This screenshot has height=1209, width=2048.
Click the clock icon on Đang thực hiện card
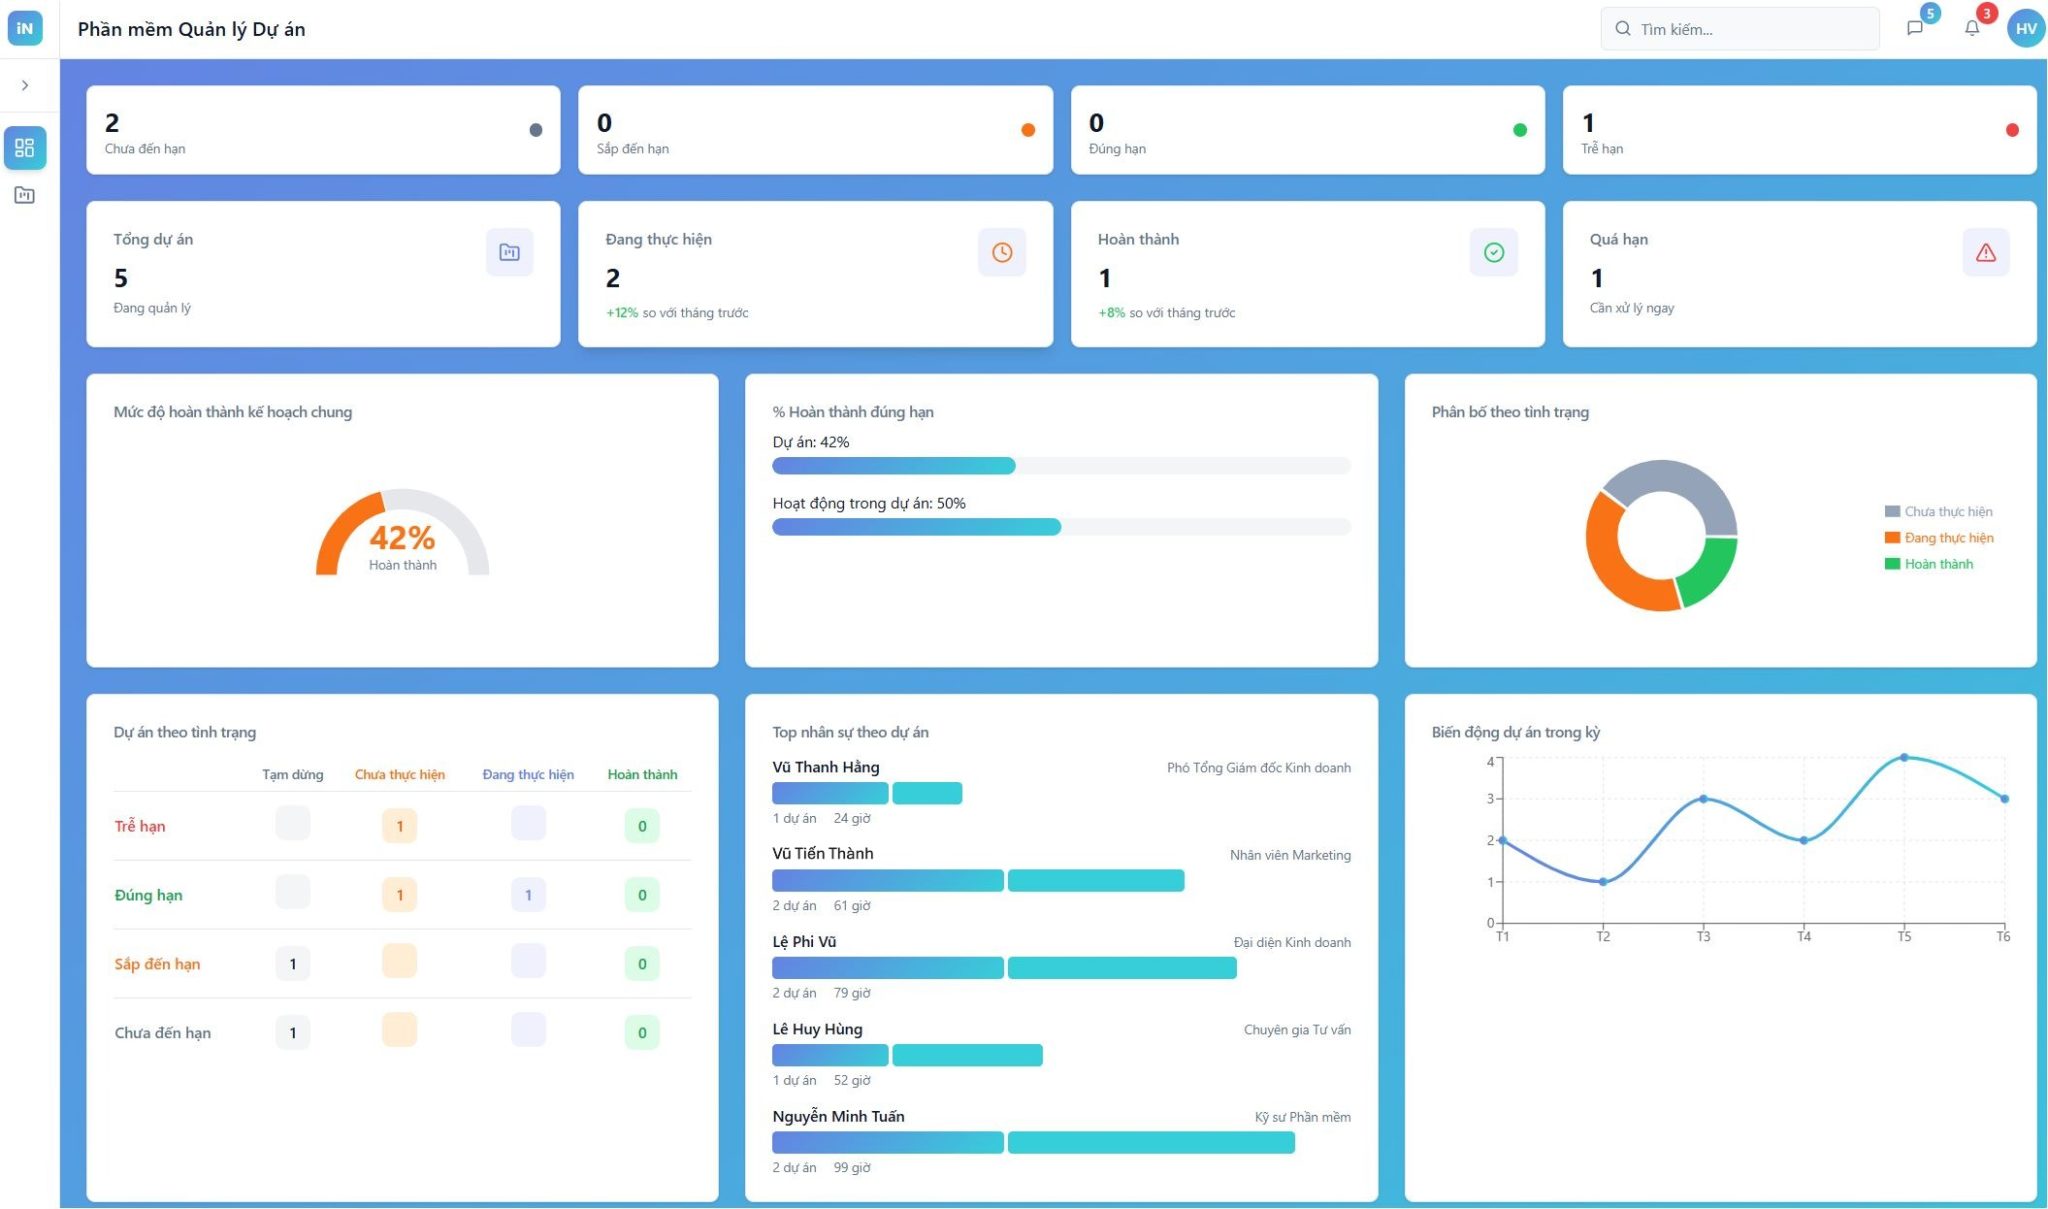[1001, 252]
